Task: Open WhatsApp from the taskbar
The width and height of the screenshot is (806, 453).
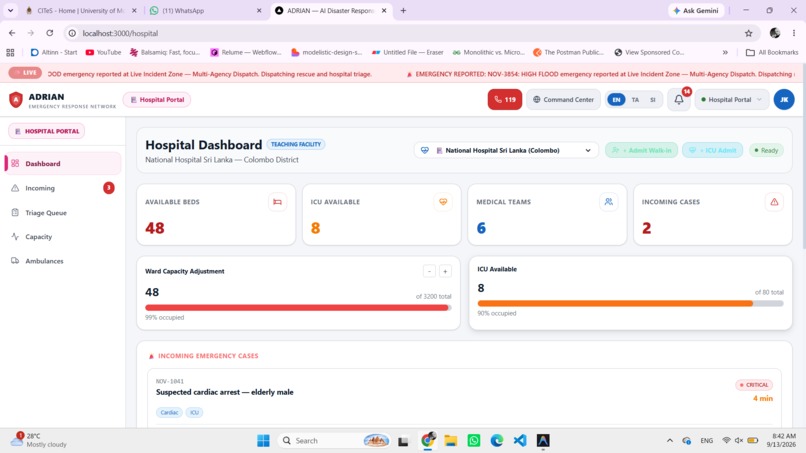Action: coord(474,441)
